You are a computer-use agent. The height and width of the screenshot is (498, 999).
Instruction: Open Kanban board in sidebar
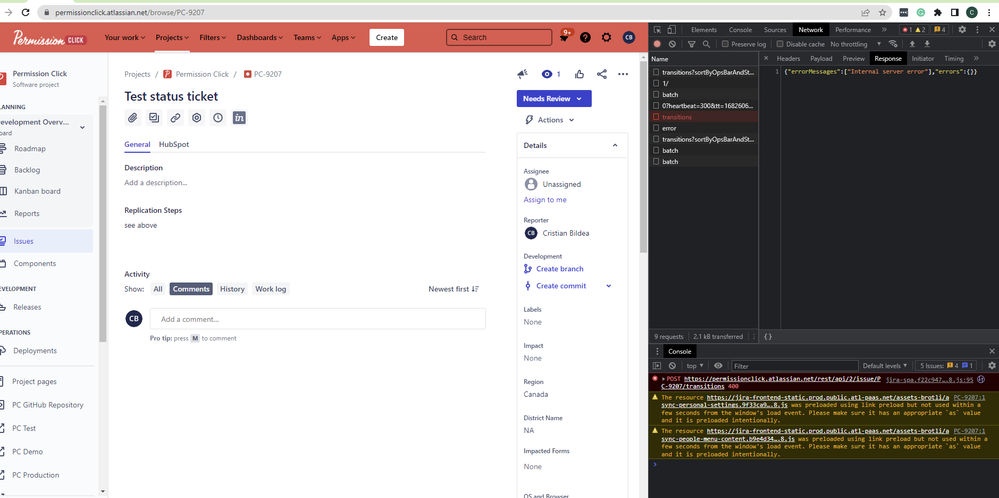[38, 191]
